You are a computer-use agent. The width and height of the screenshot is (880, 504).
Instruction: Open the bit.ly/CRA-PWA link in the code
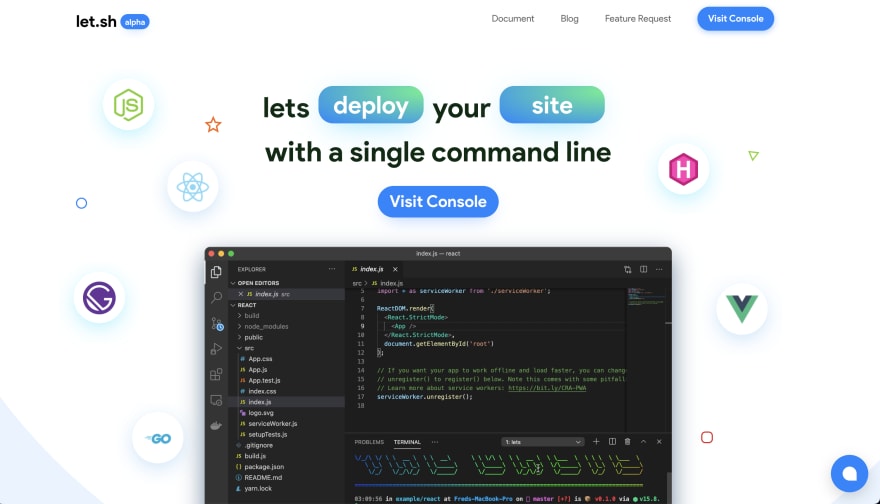tap(547, 388)
